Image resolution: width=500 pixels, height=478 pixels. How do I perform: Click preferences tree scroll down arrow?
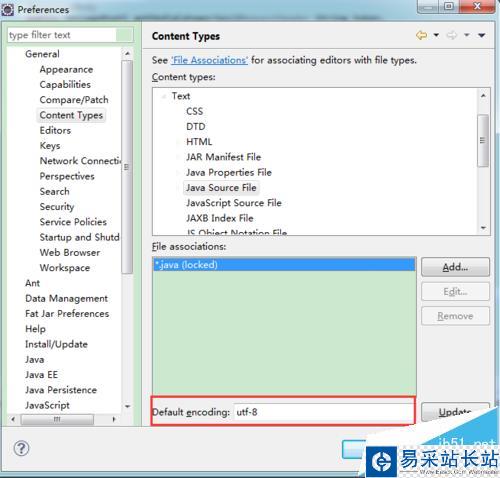pos(127,407)
